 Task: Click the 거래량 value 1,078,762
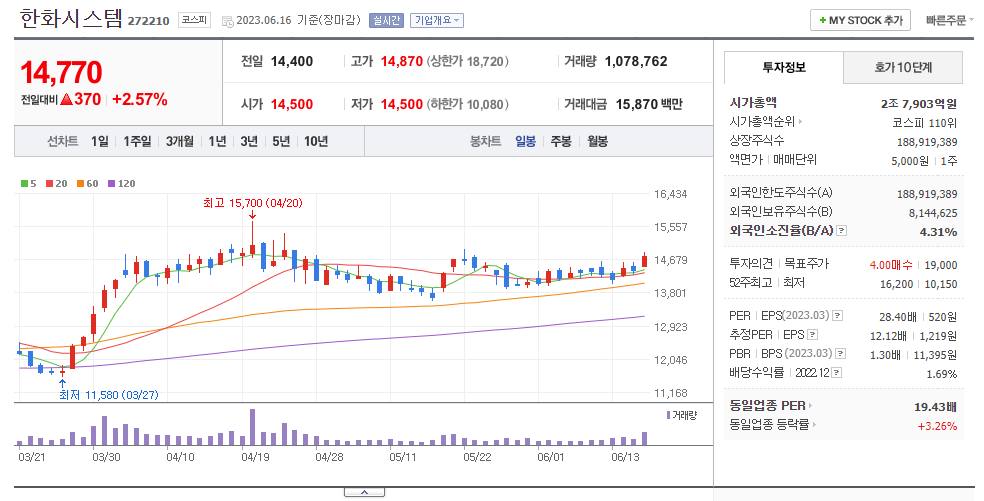pyautogui.click(x=636, y=62)
